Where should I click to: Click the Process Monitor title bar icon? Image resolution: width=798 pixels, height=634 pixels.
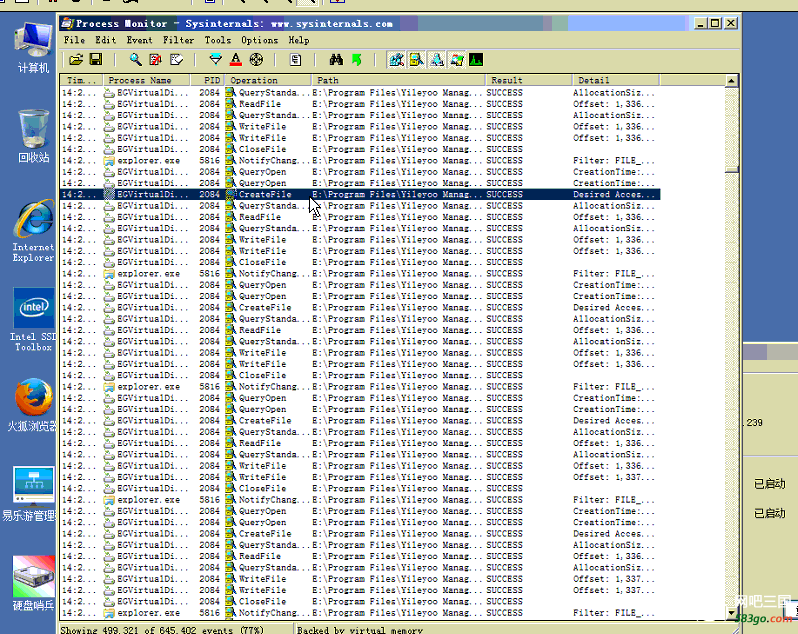pos(67,23)
